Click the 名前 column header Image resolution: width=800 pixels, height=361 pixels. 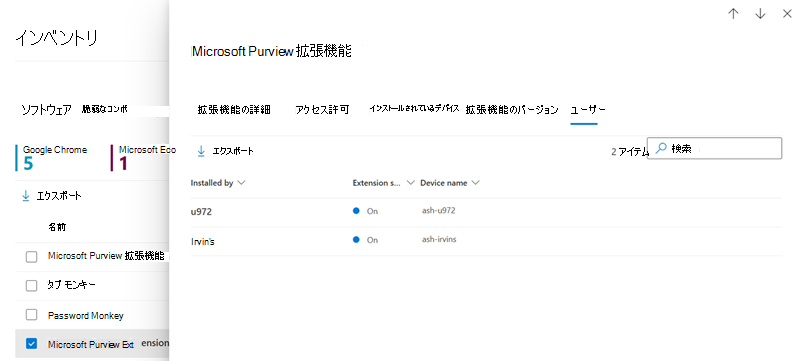[57, 227]
